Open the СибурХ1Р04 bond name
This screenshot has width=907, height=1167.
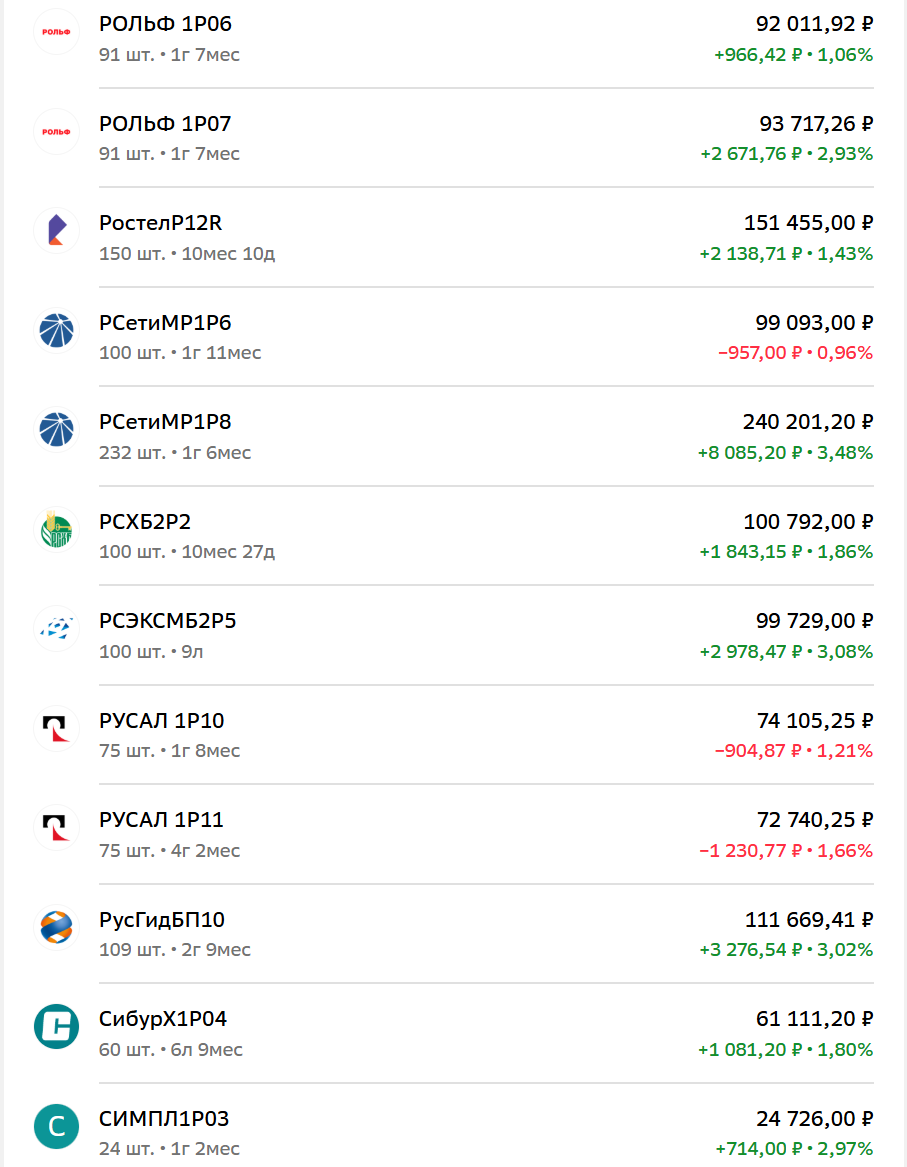[163, 1019]
